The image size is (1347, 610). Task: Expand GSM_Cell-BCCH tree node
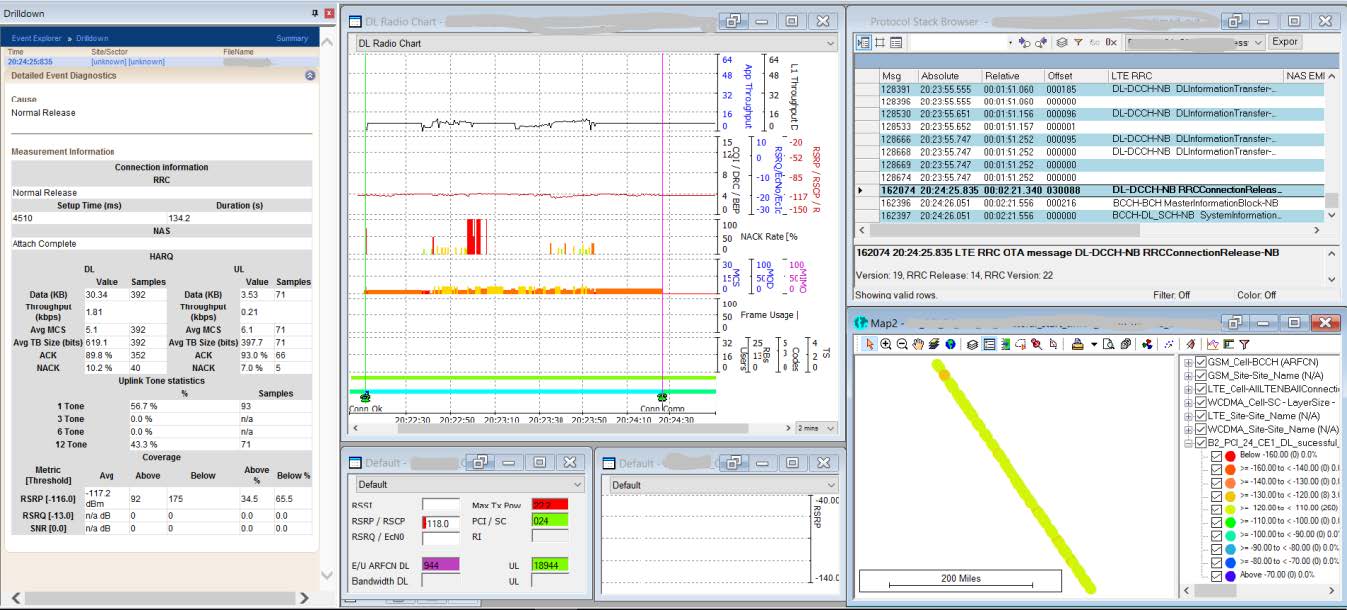[1188, 362]
